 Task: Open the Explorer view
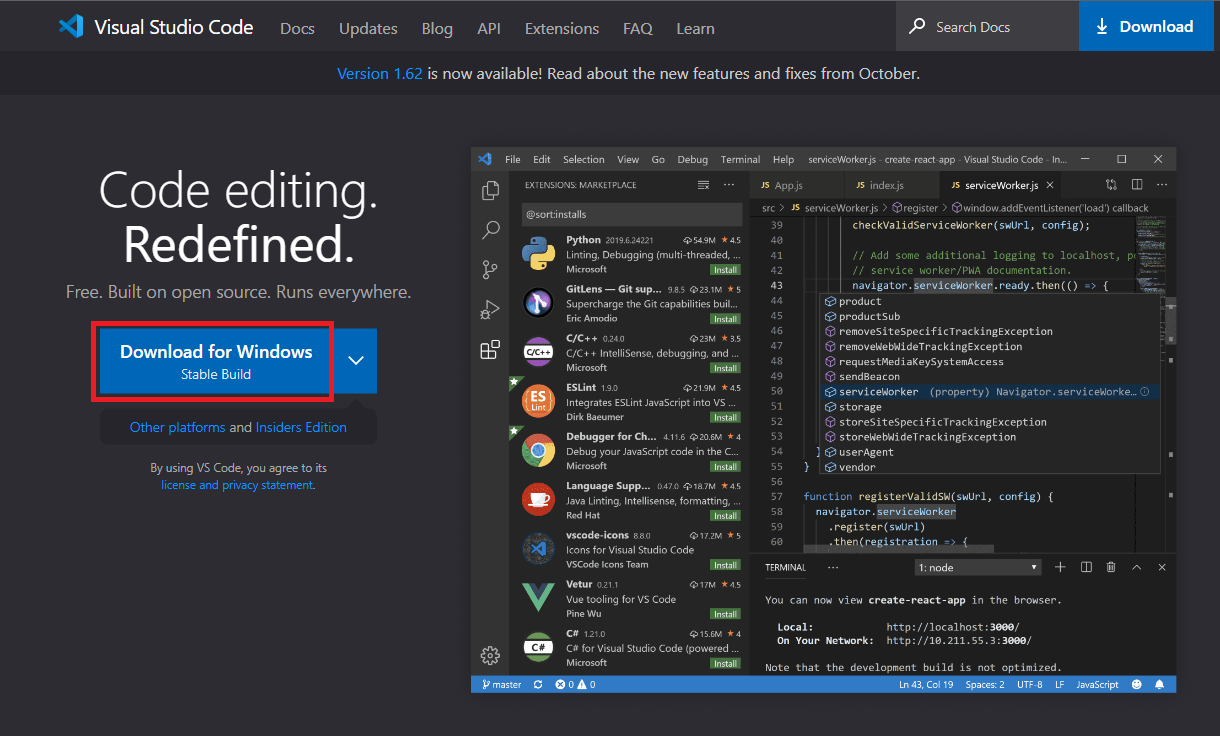490,188
